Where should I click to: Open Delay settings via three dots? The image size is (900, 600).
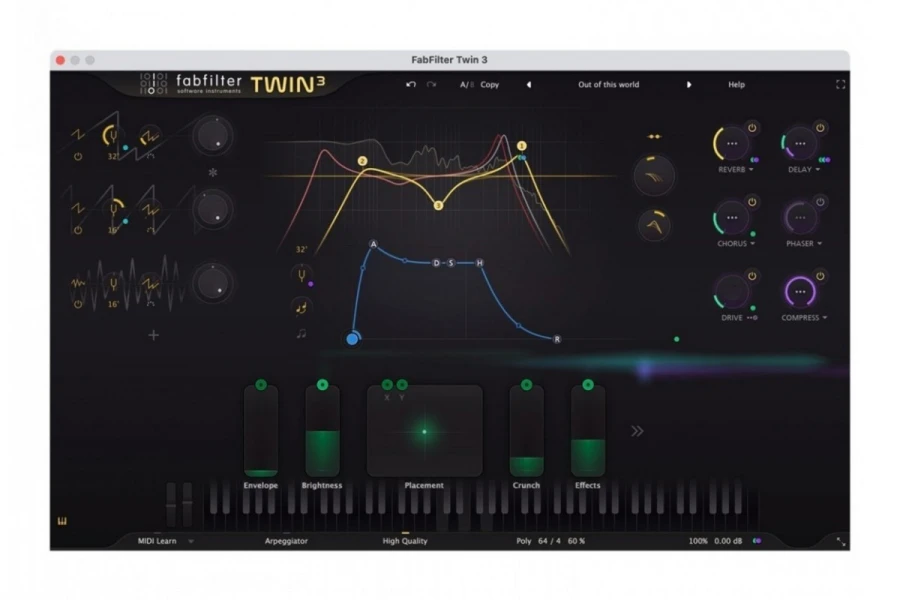point(800,144)
